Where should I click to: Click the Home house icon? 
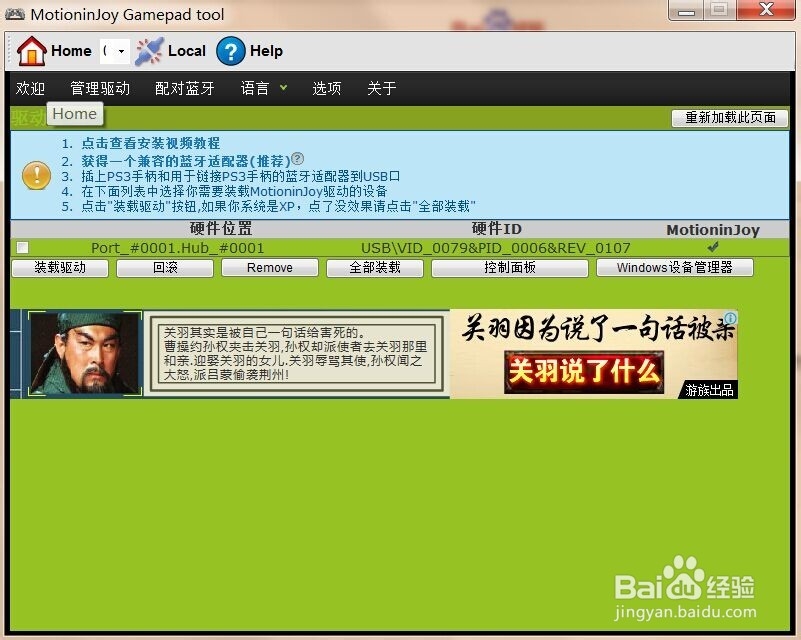(x=31, y=51)
